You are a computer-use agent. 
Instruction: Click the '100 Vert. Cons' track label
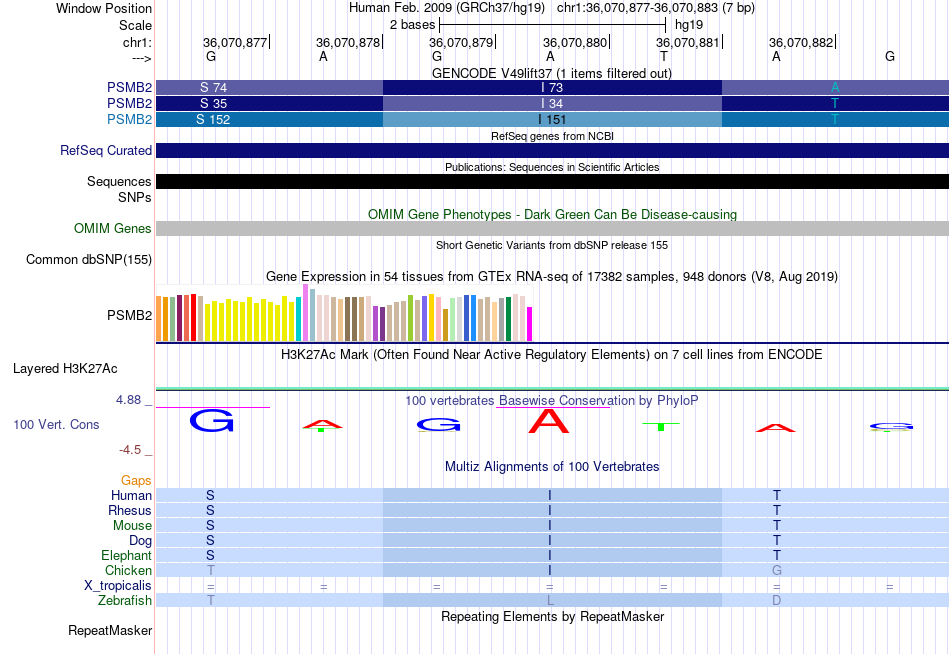56,424
